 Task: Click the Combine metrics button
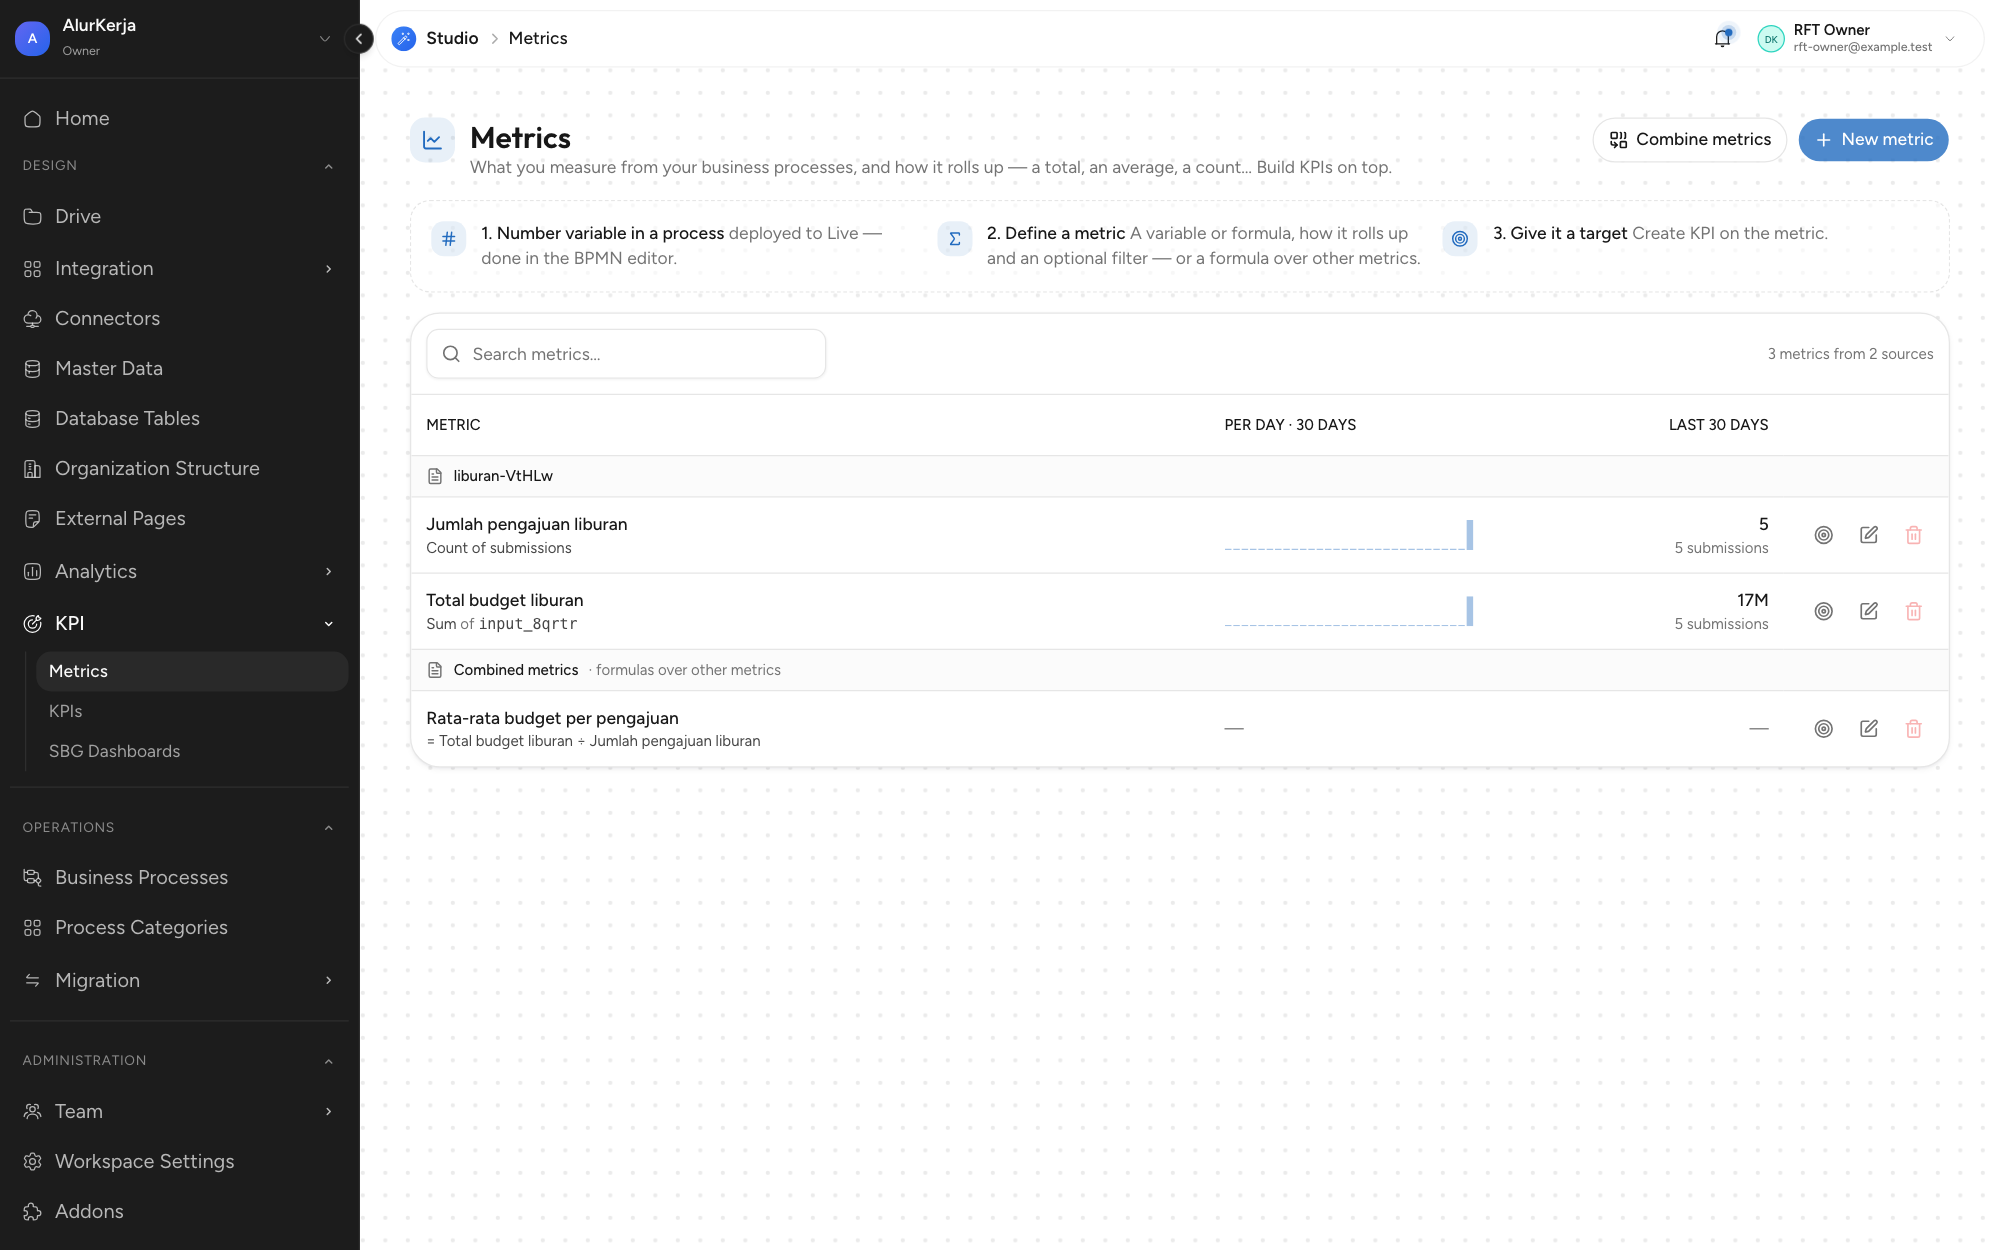click(x=1690, y=140)
